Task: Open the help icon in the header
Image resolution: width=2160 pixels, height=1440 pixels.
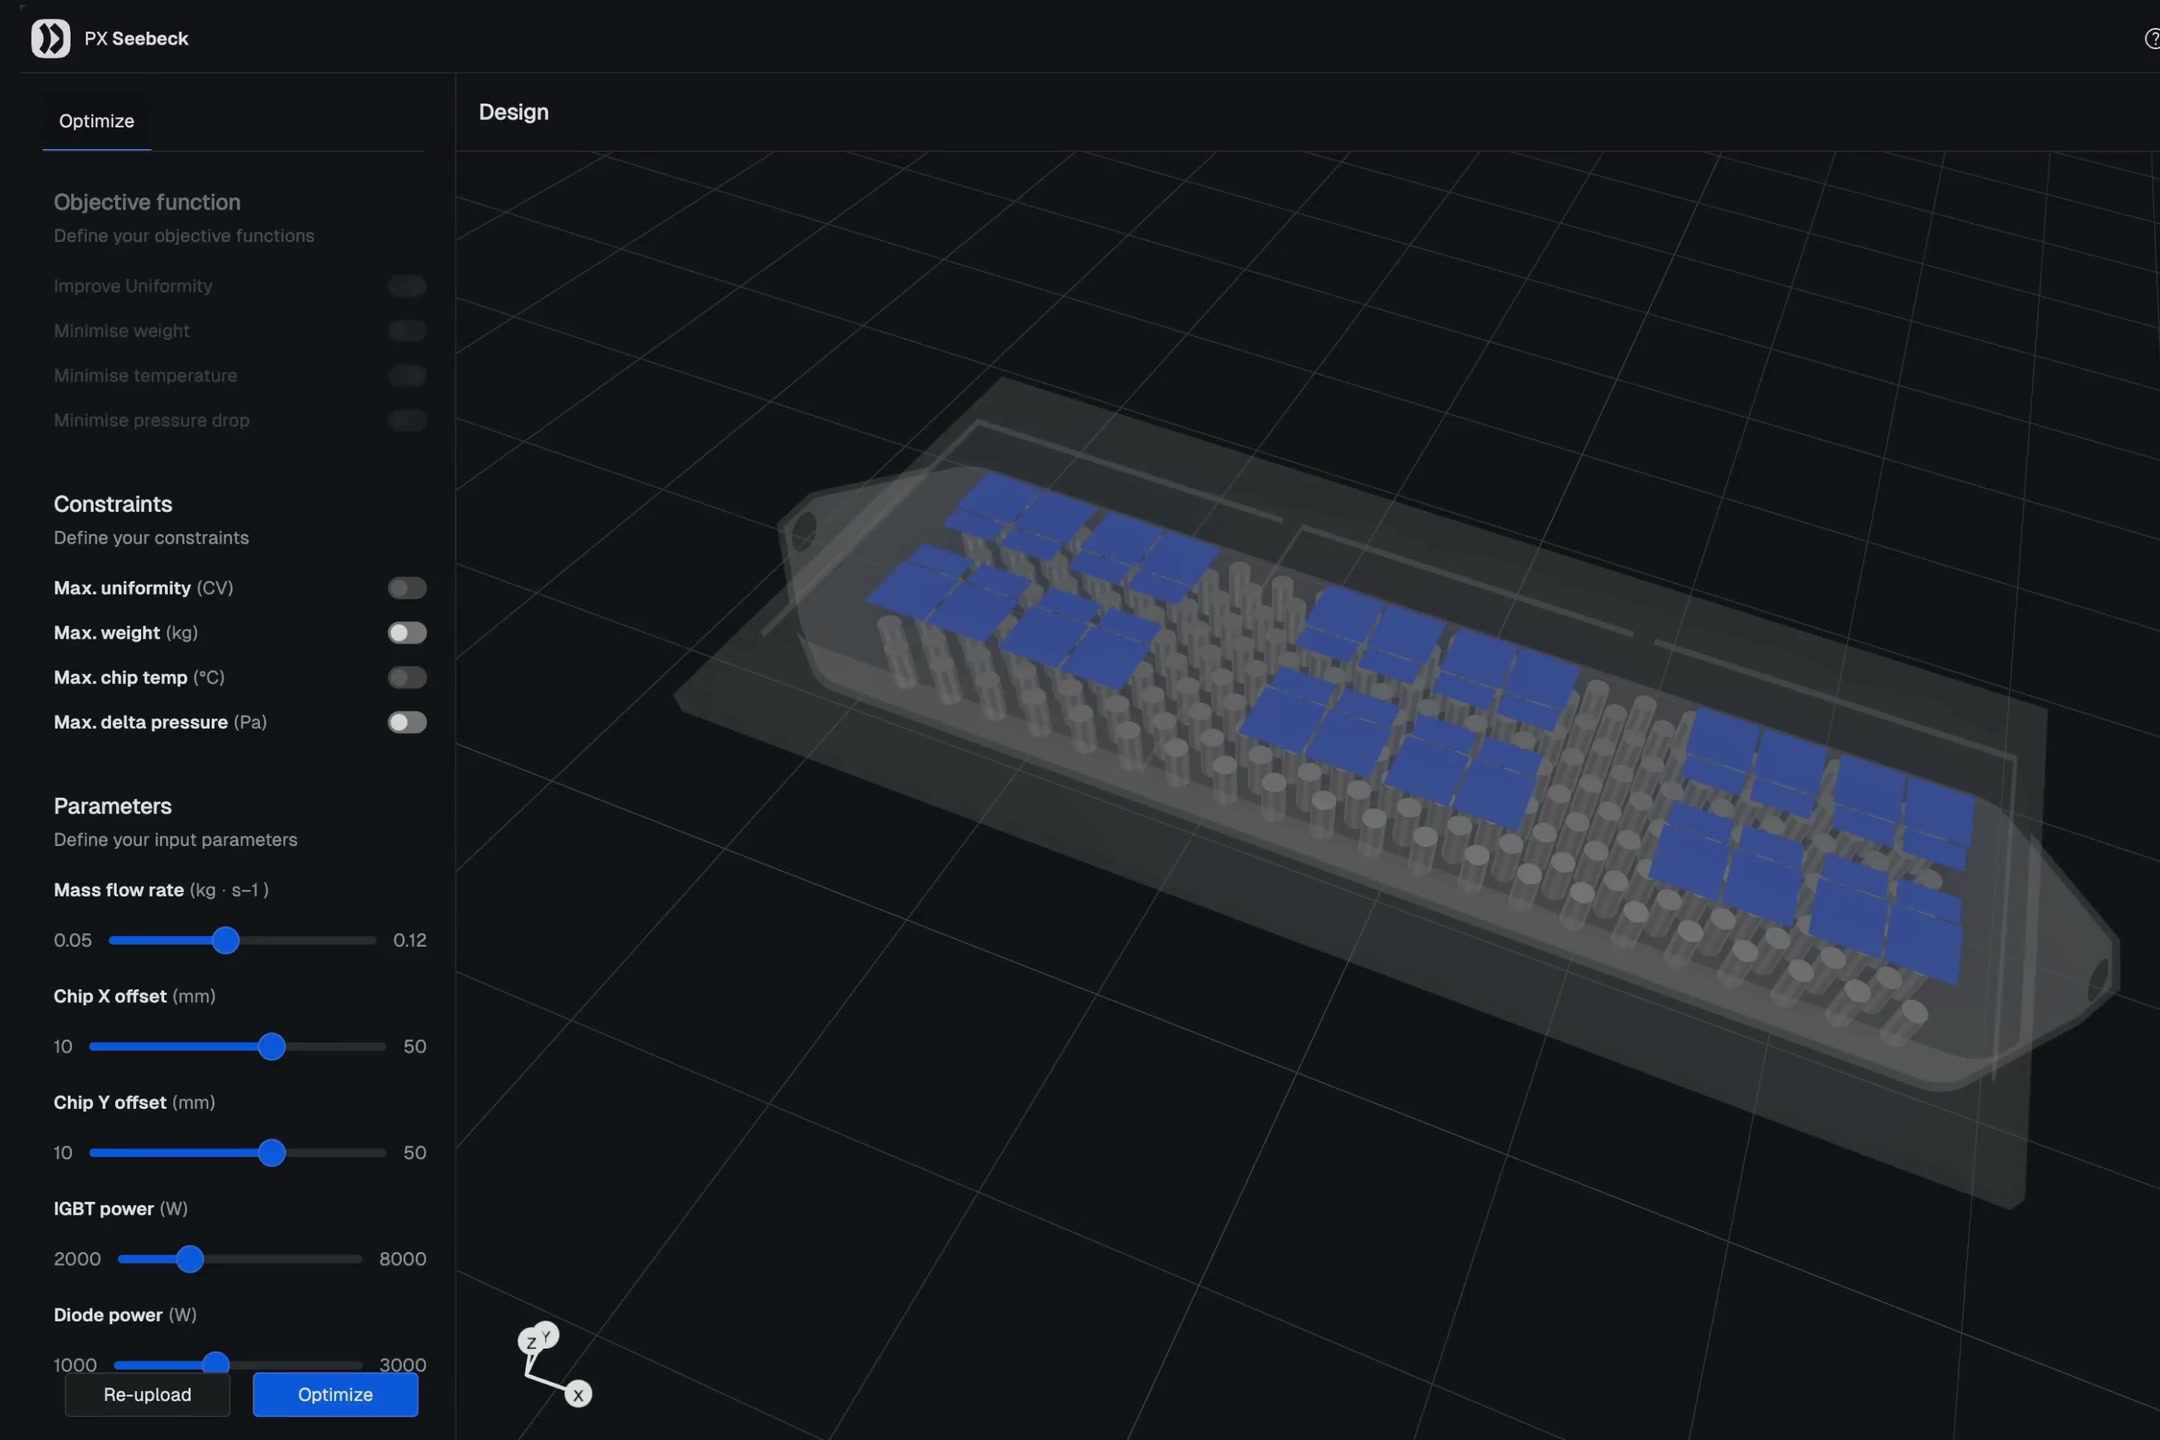Action: (2152, 39)
